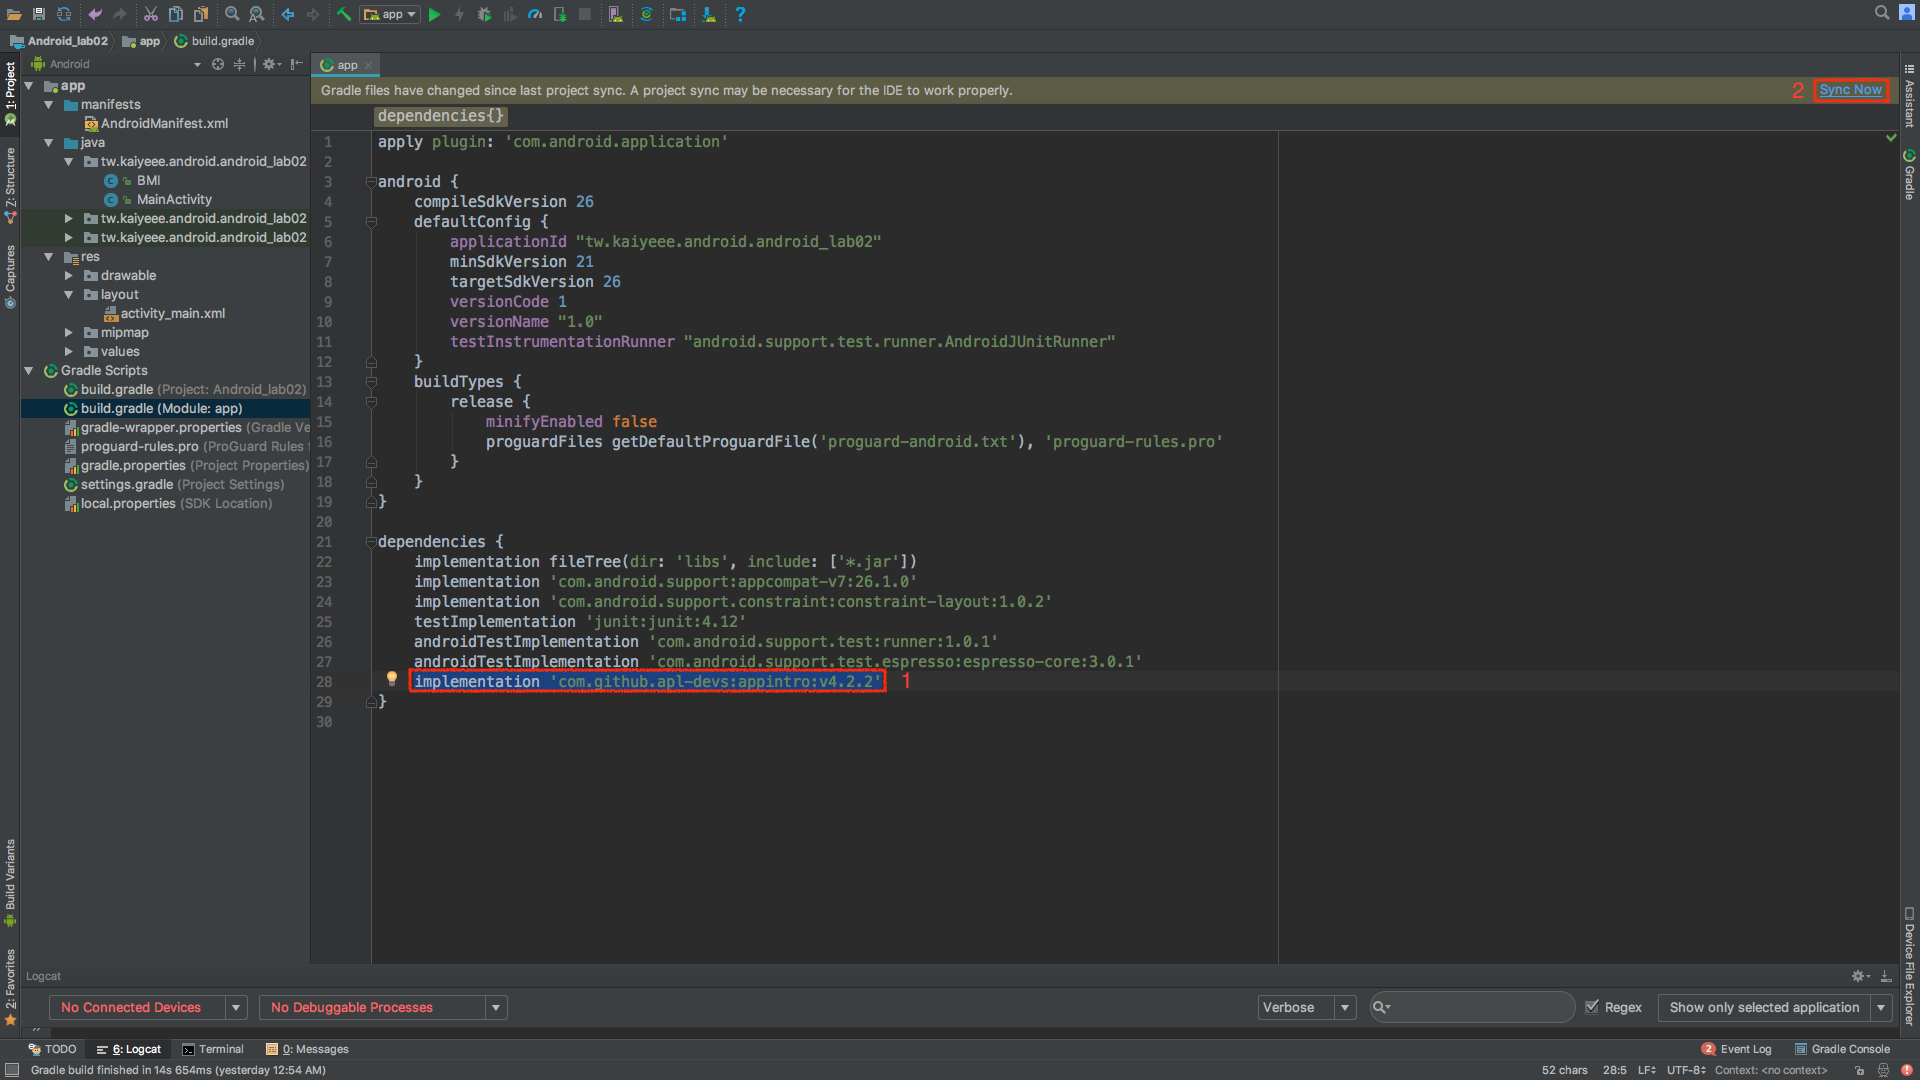Click the dependencies{} editor breadcrumb
Screen dimensions: 1920x1080
441,116
